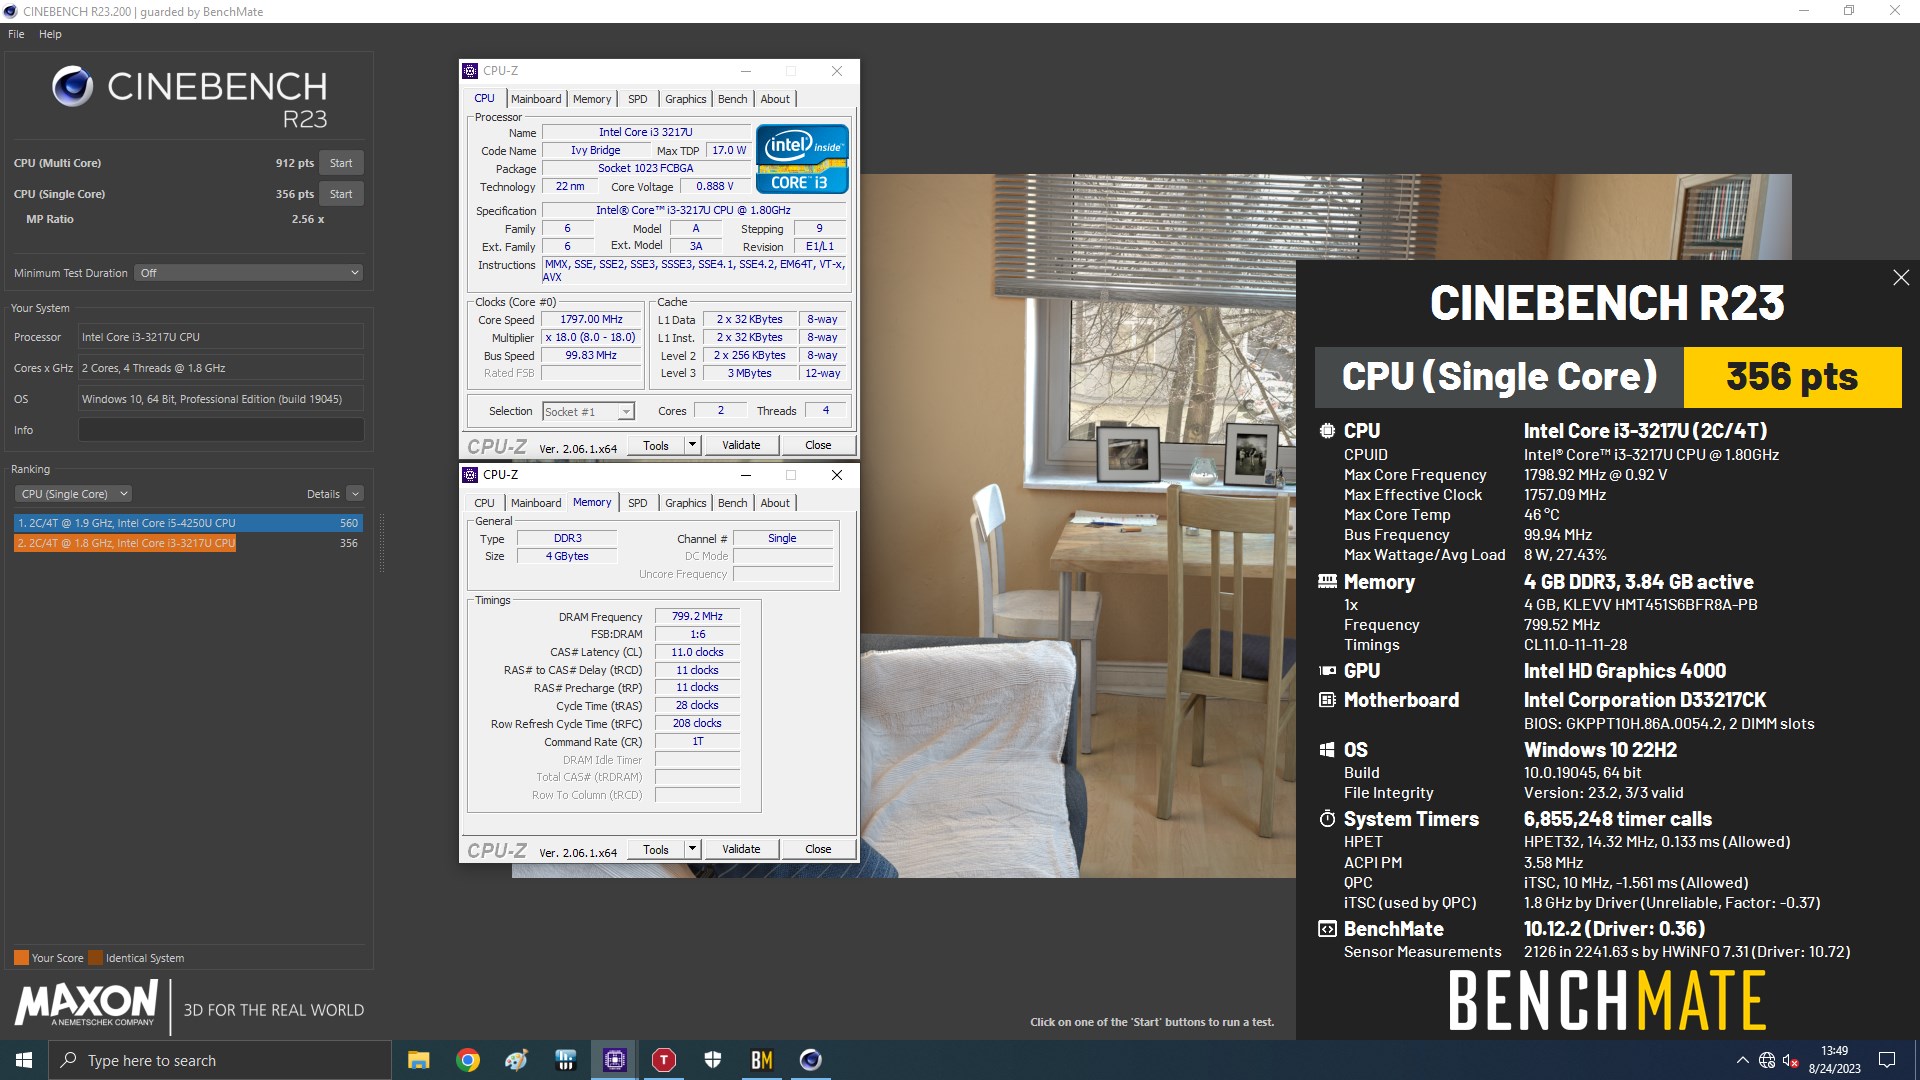The width and height of the screenshot is (1920, 1080).
Task: Open the Help menu in Cinebench
Action: (50, 34)
